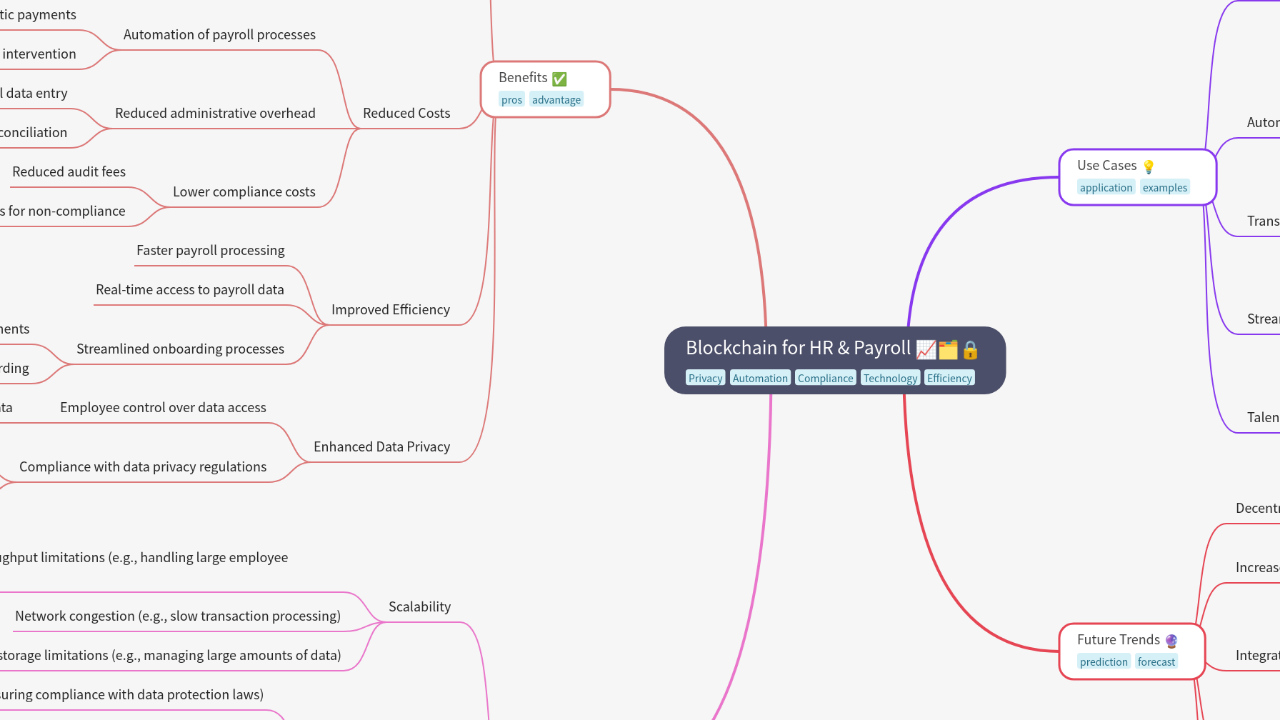Click the Efficiency tag on the central node
The image size is (1280, 720).
pyautogui.click(x=949, y=378)
